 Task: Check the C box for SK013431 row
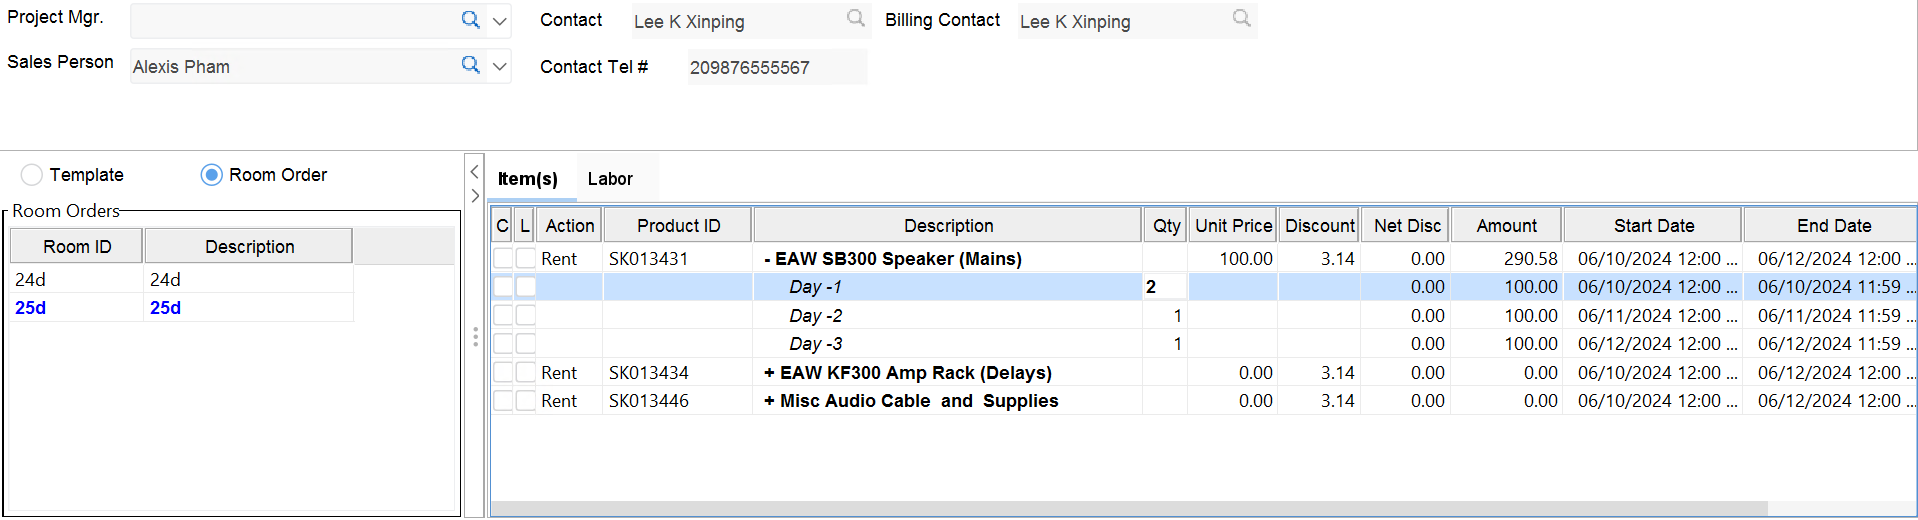coord(502,259)
